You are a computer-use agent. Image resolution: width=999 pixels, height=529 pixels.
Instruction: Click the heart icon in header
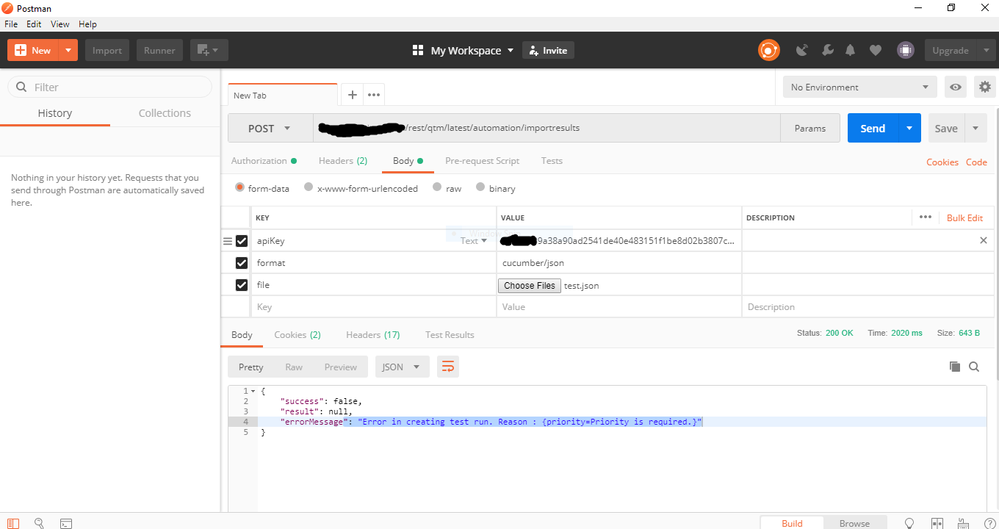[x=875, y=50]
